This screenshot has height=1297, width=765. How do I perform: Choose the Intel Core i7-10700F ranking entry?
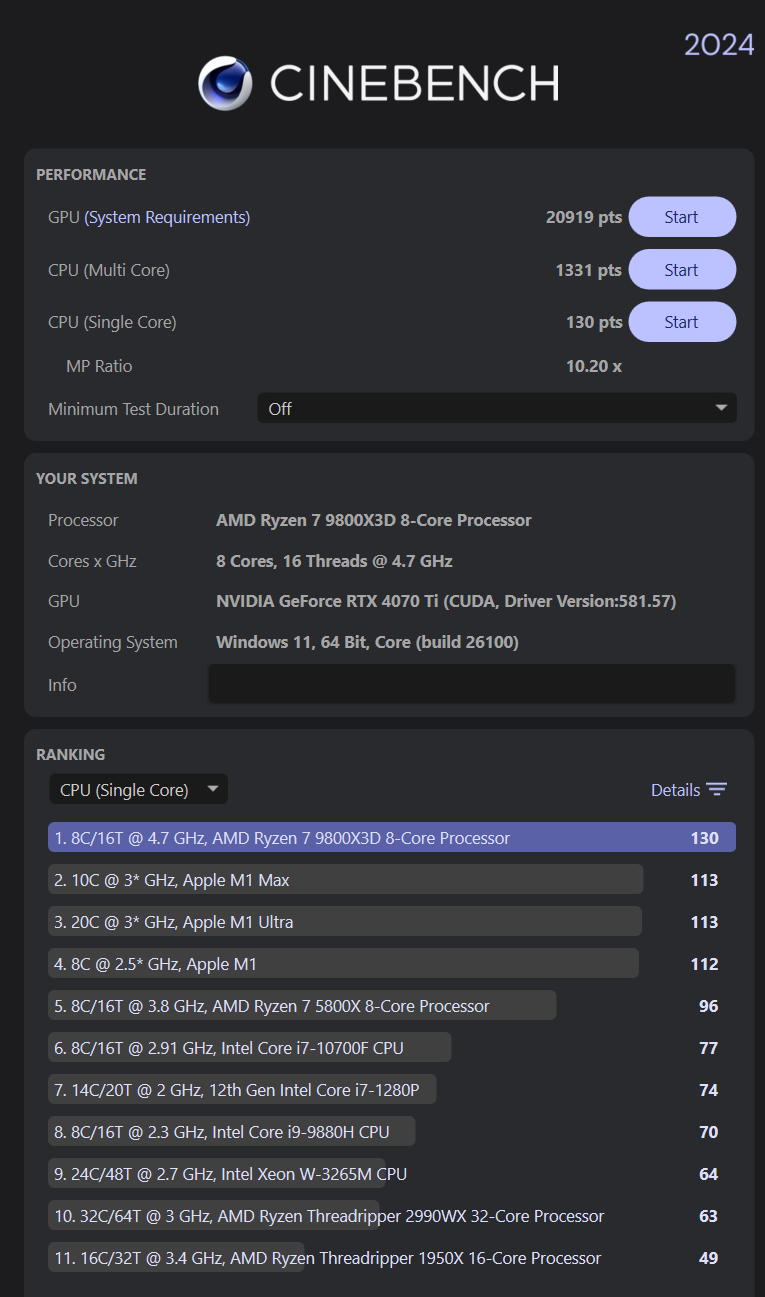tap(250, 1048)
